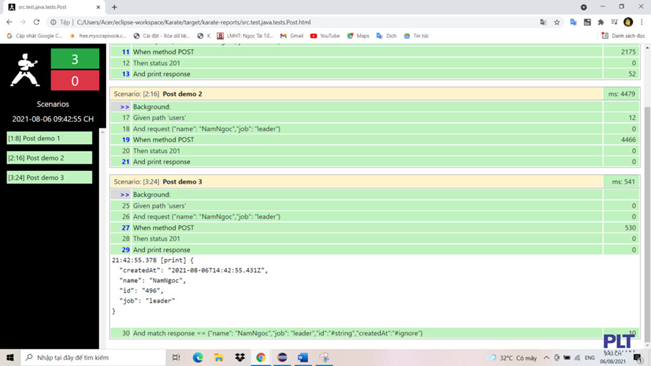Open Dropbox from the taskbar
This screenshot has width=651, height=366.
coord(240,357)
